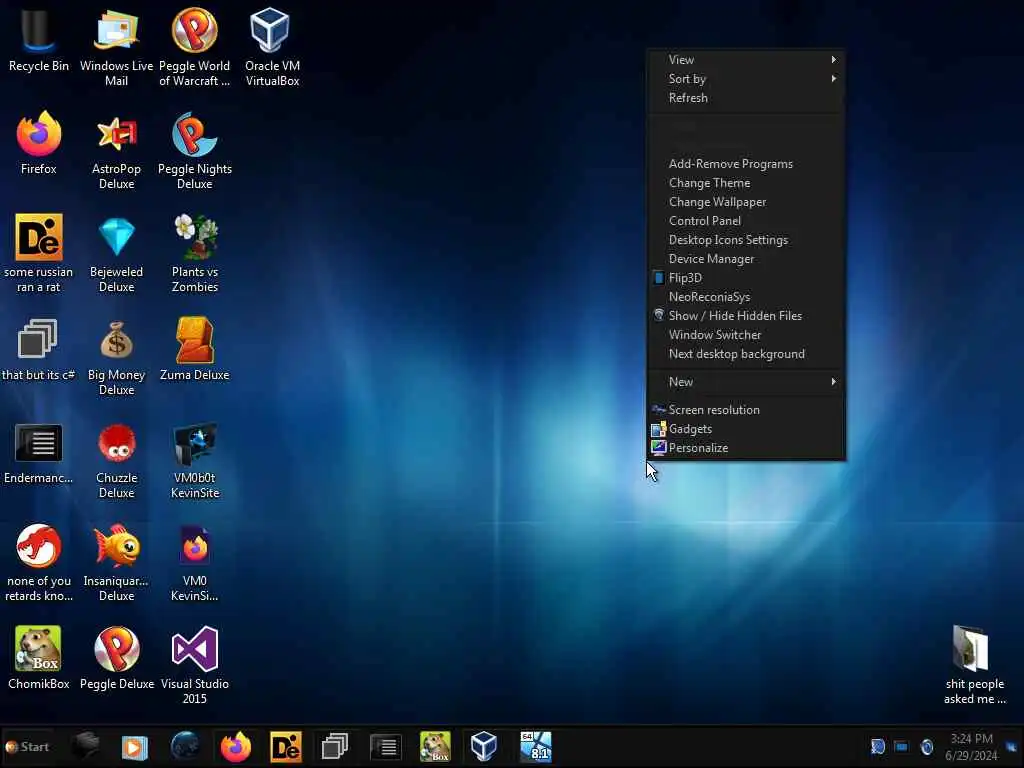The image size is (1024, 768).
Task: Select ChomikBox desktop icon
Action: coord(39,658)
